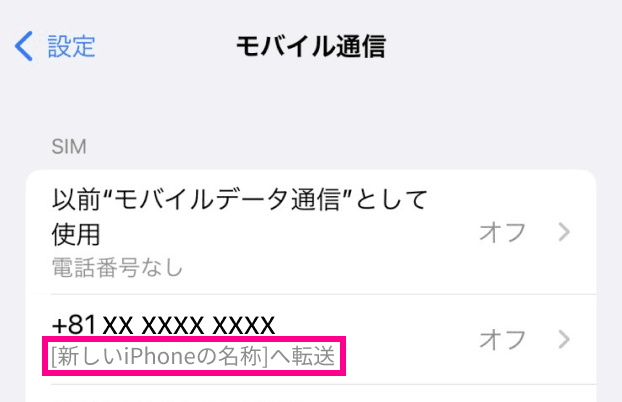The image size is (622, 402).
Task: Select the SIM section header
Action: [69, 146]
